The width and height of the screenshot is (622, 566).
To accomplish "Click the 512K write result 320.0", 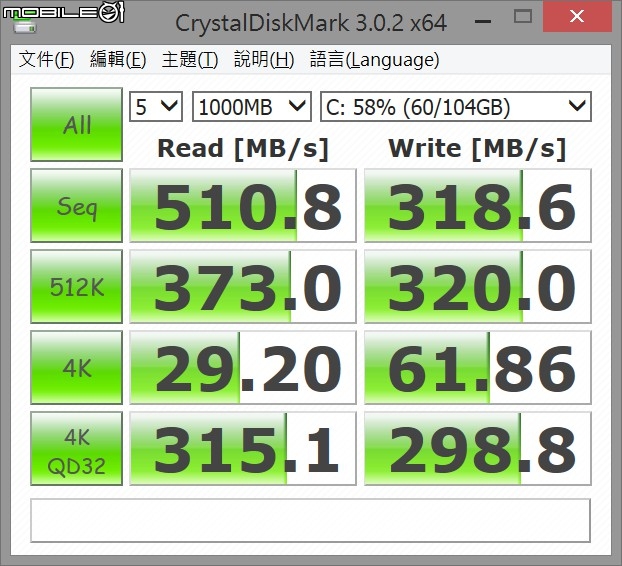I will point(478,286).
